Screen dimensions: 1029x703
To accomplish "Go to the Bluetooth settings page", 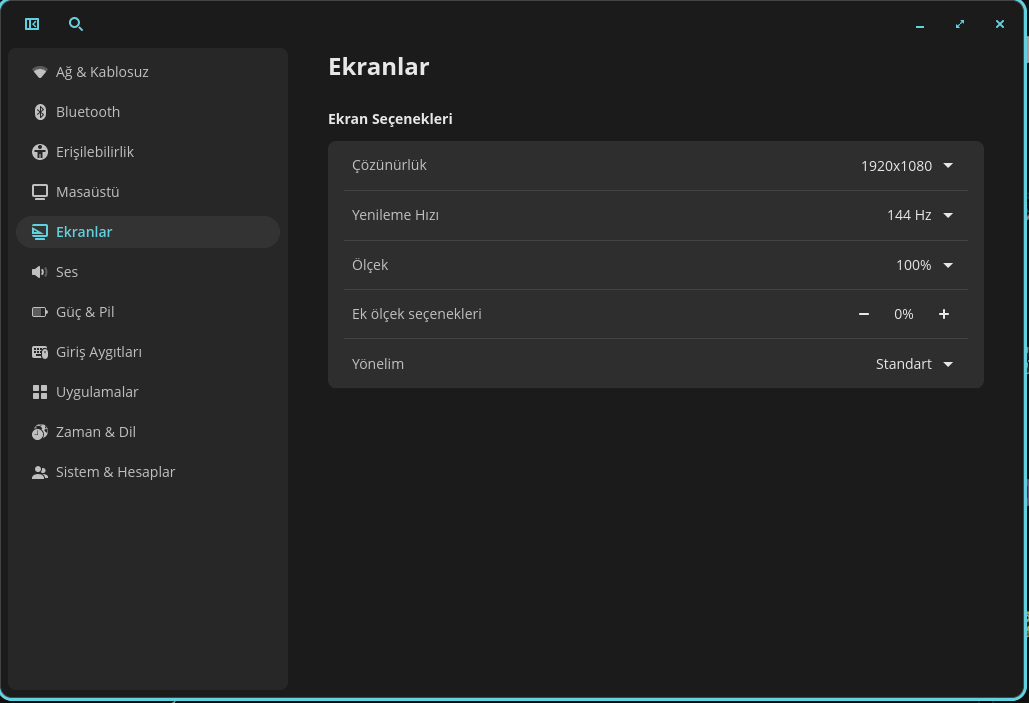I will (148, 112).
